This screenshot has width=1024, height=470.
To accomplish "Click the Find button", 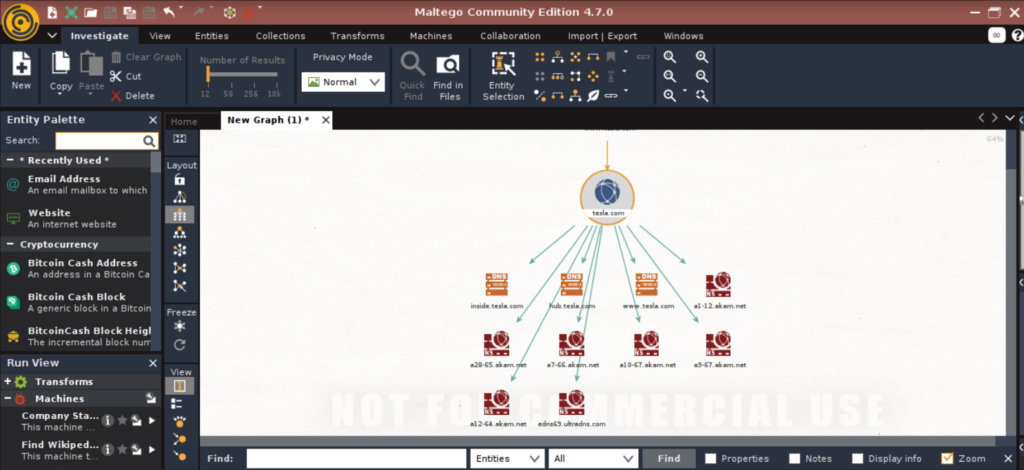I will click(x=669, y=458).
